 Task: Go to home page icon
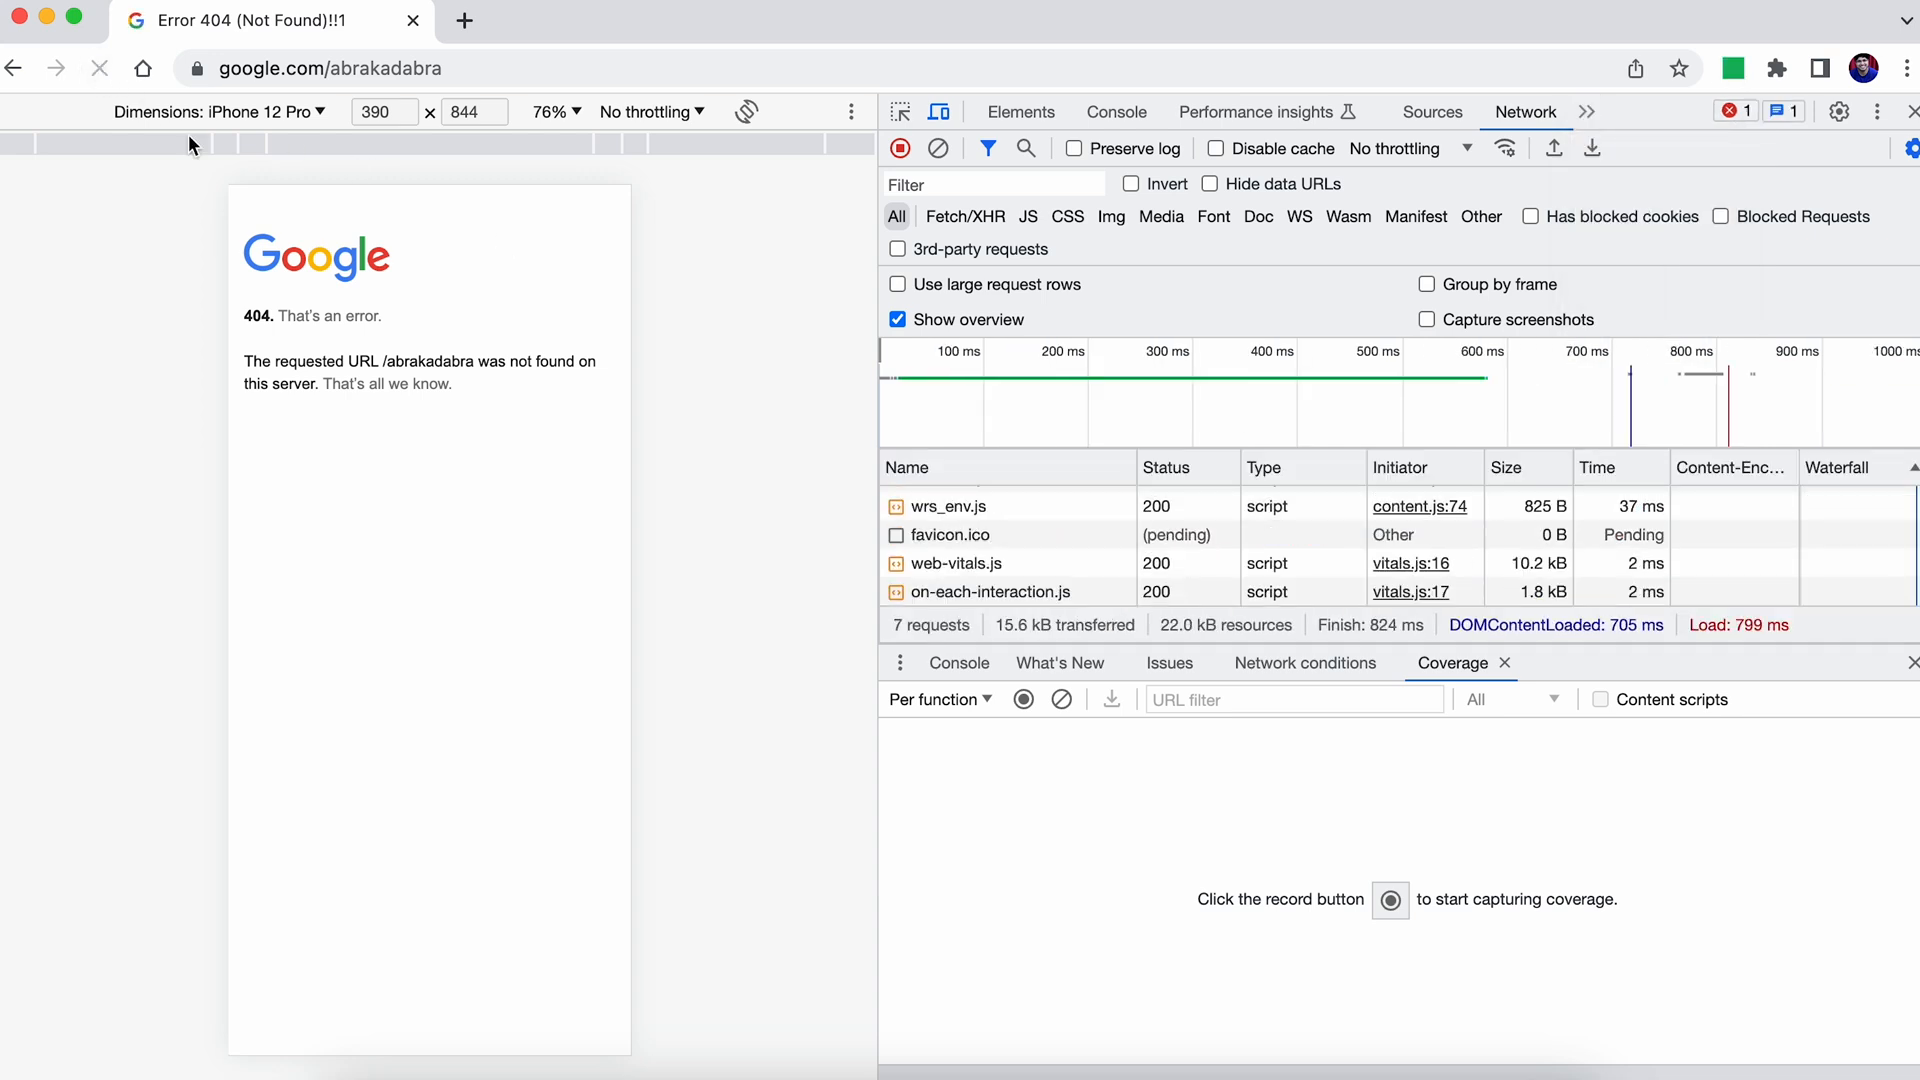point(143,69)
